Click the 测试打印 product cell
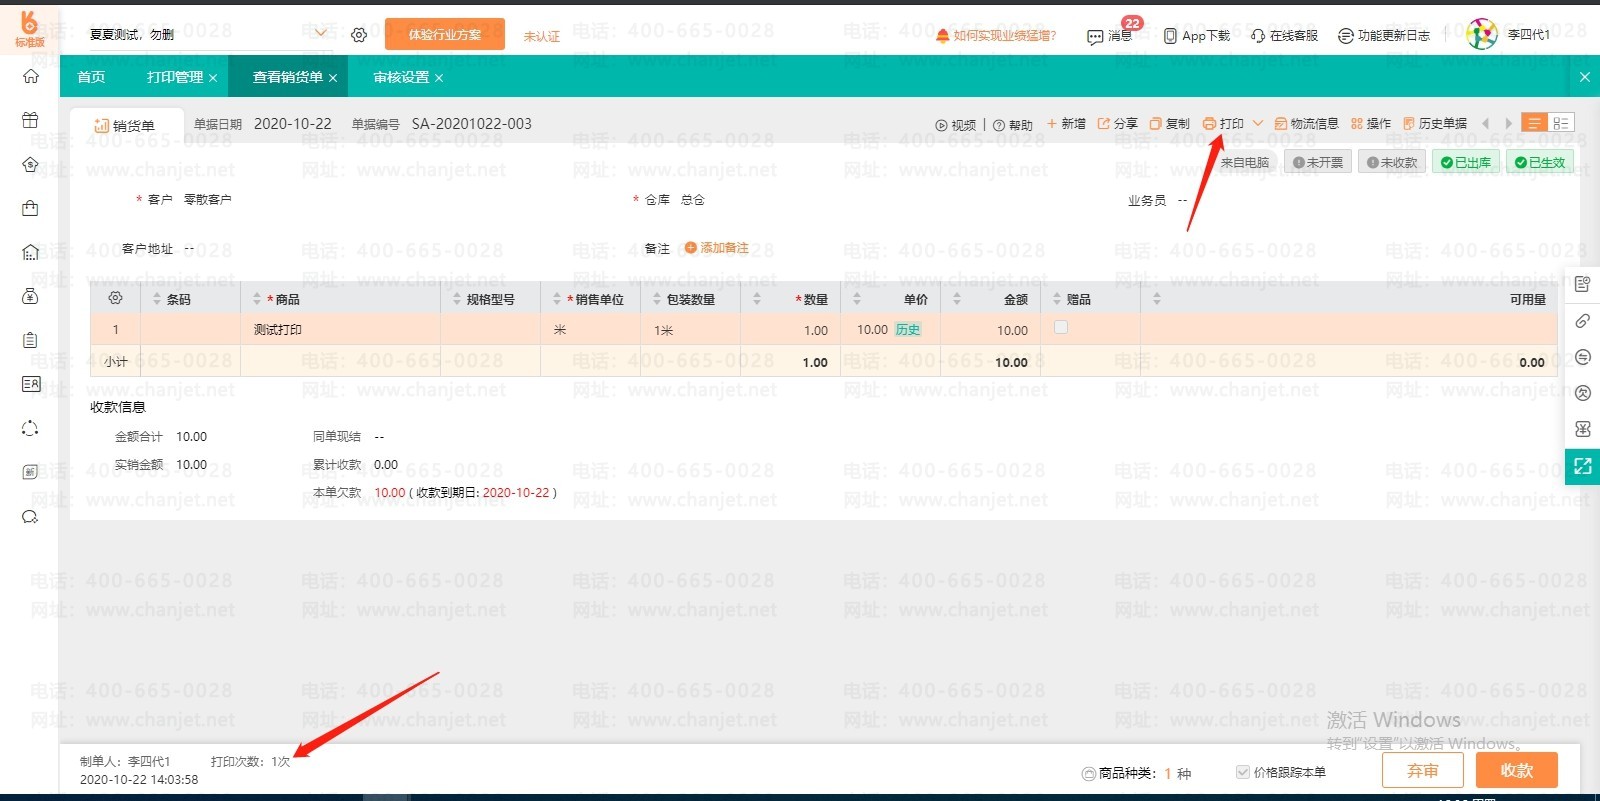The height and width of the screenshot is (801, 1600). [340, 329]
